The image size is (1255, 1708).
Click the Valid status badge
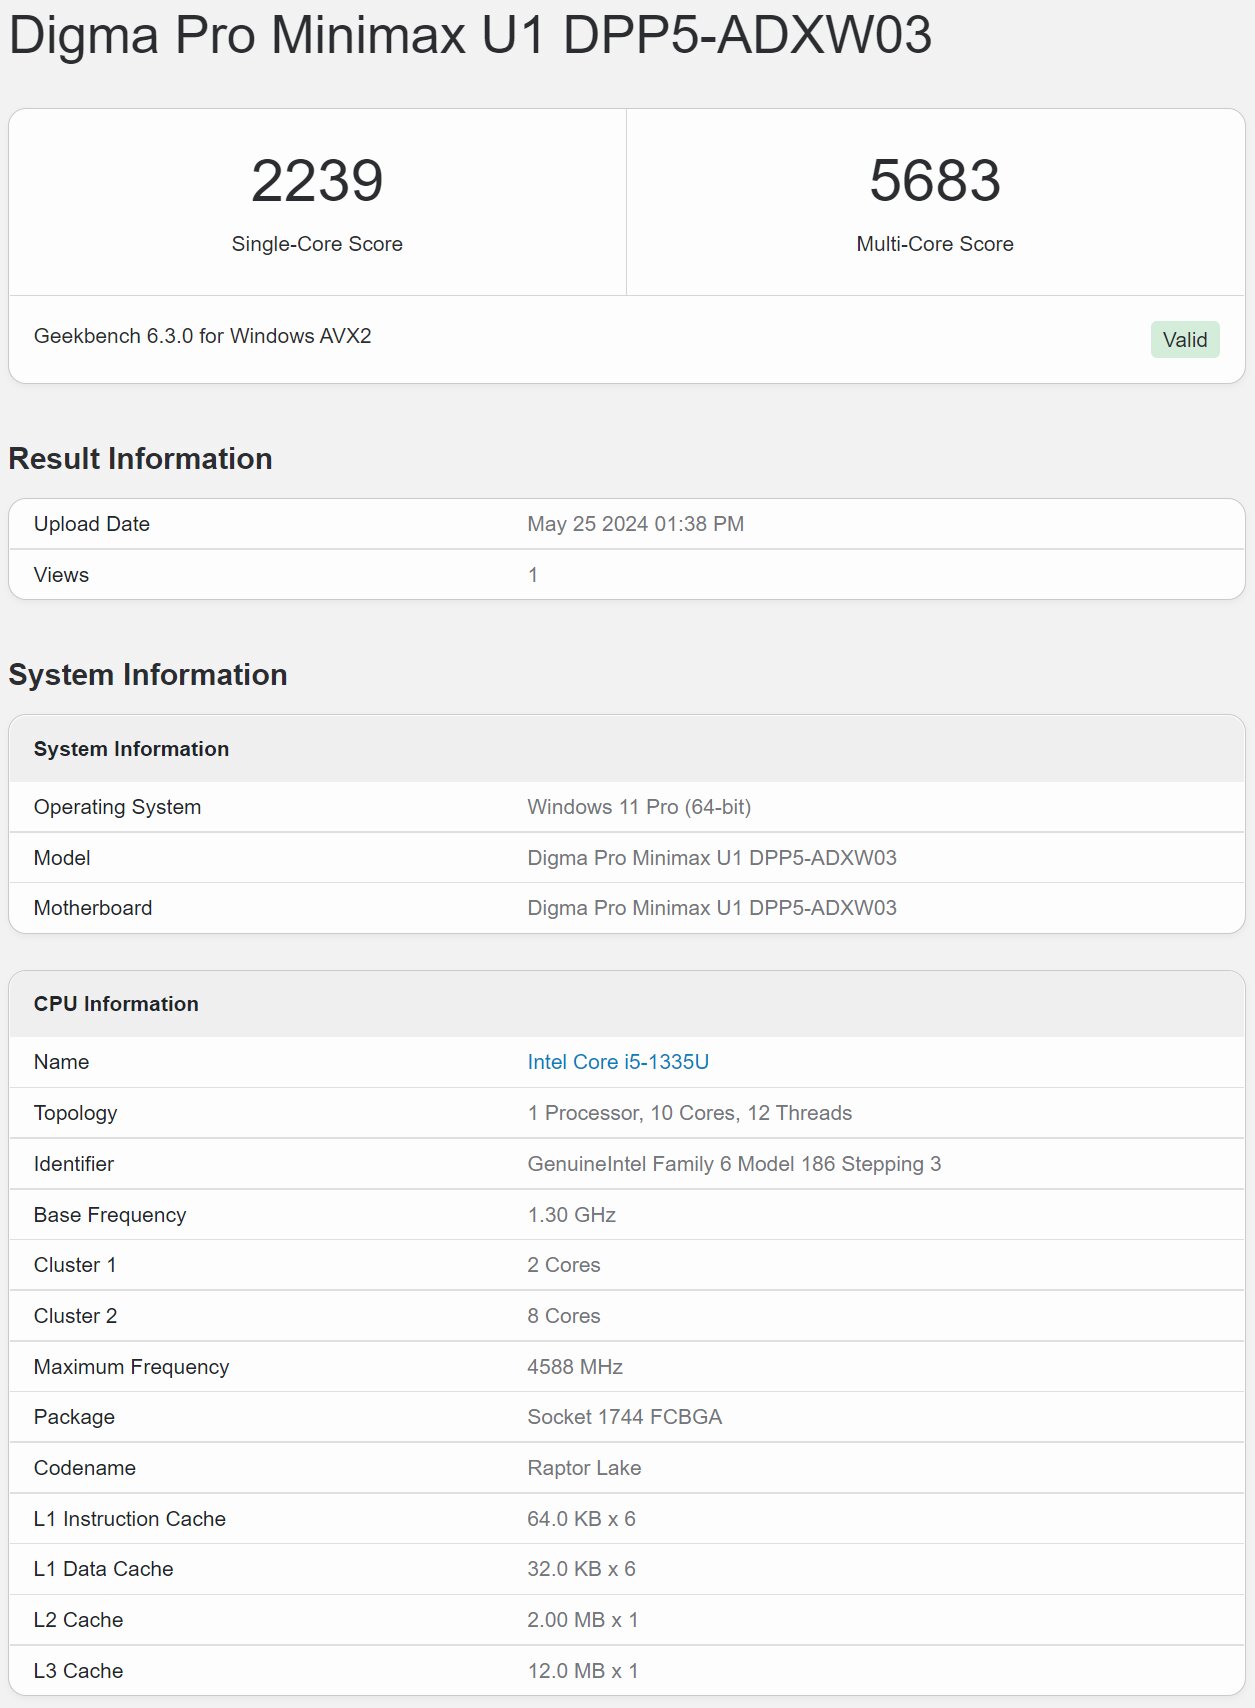point(1185,340)
